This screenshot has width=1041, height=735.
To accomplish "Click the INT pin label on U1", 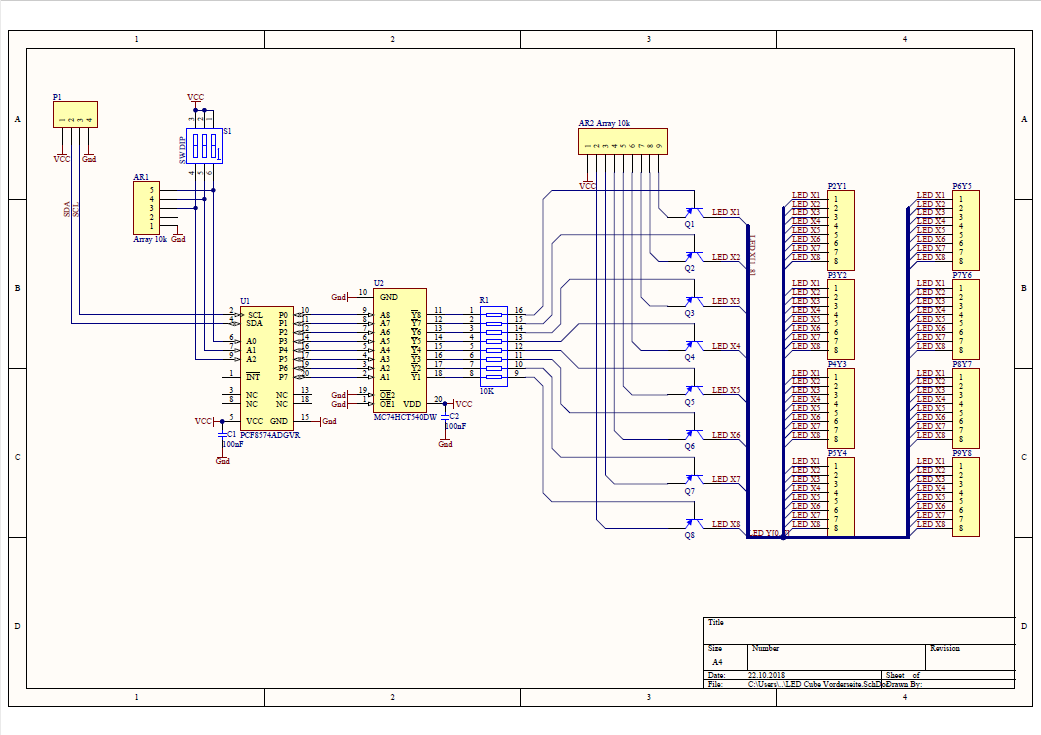I will coord(253,377).
